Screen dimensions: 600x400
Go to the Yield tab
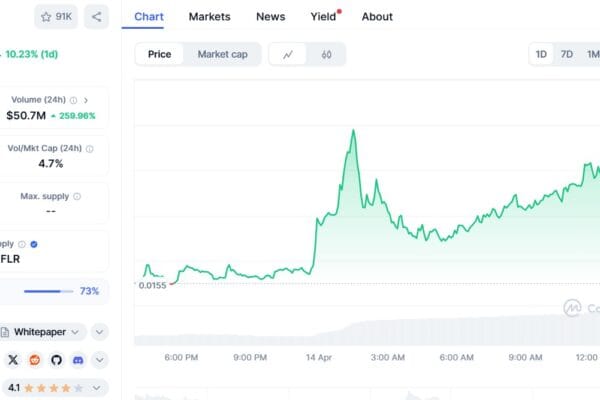[x=324, y=17]
